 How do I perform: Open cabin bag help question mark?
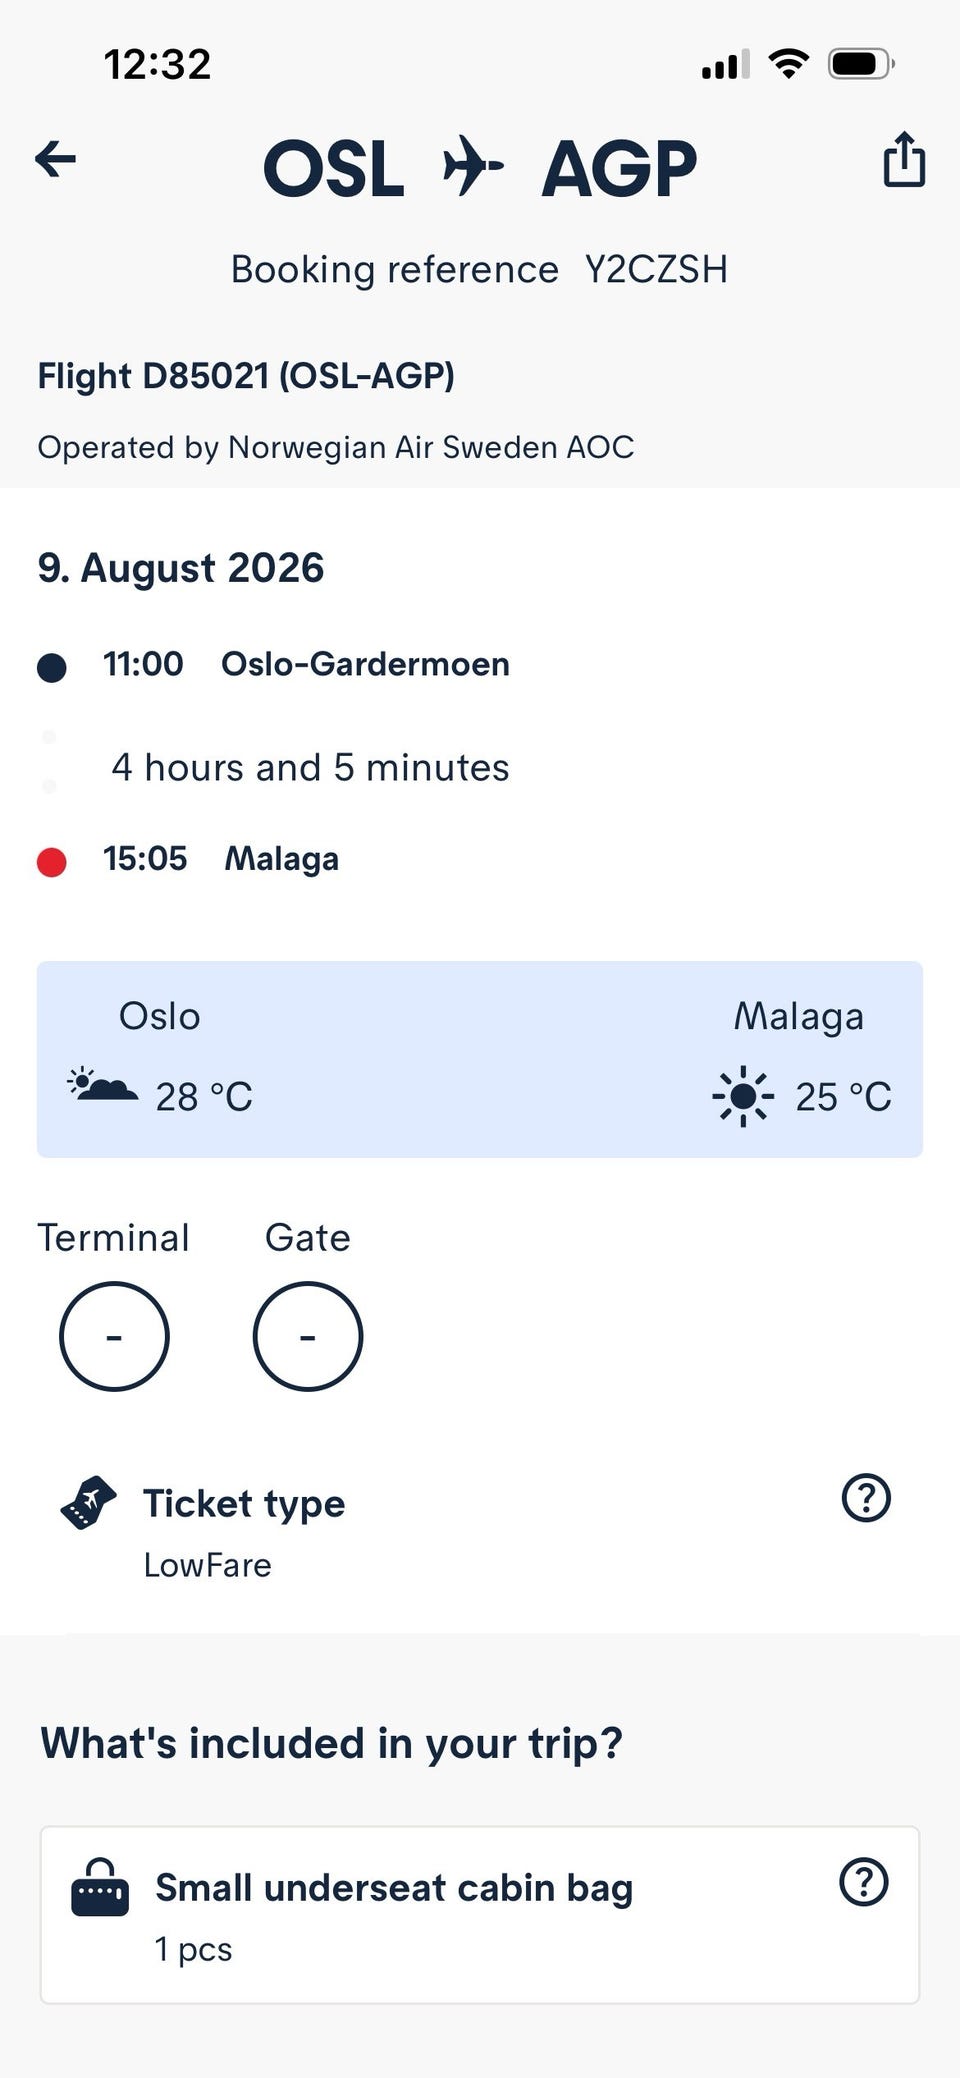coord(864,1882)
